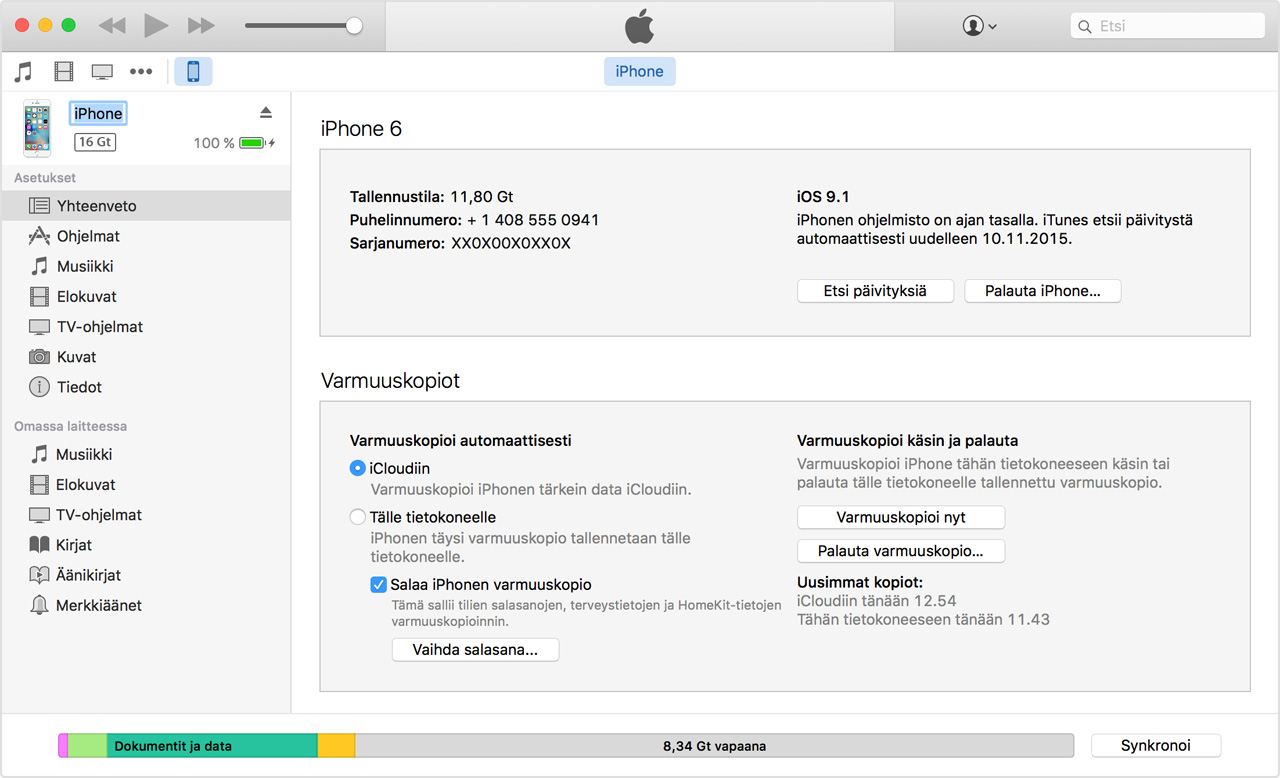The width and height of the screenshot is (1280, 778).
Task: Click the yellow storage bar segment
Action: coord(336,745)
